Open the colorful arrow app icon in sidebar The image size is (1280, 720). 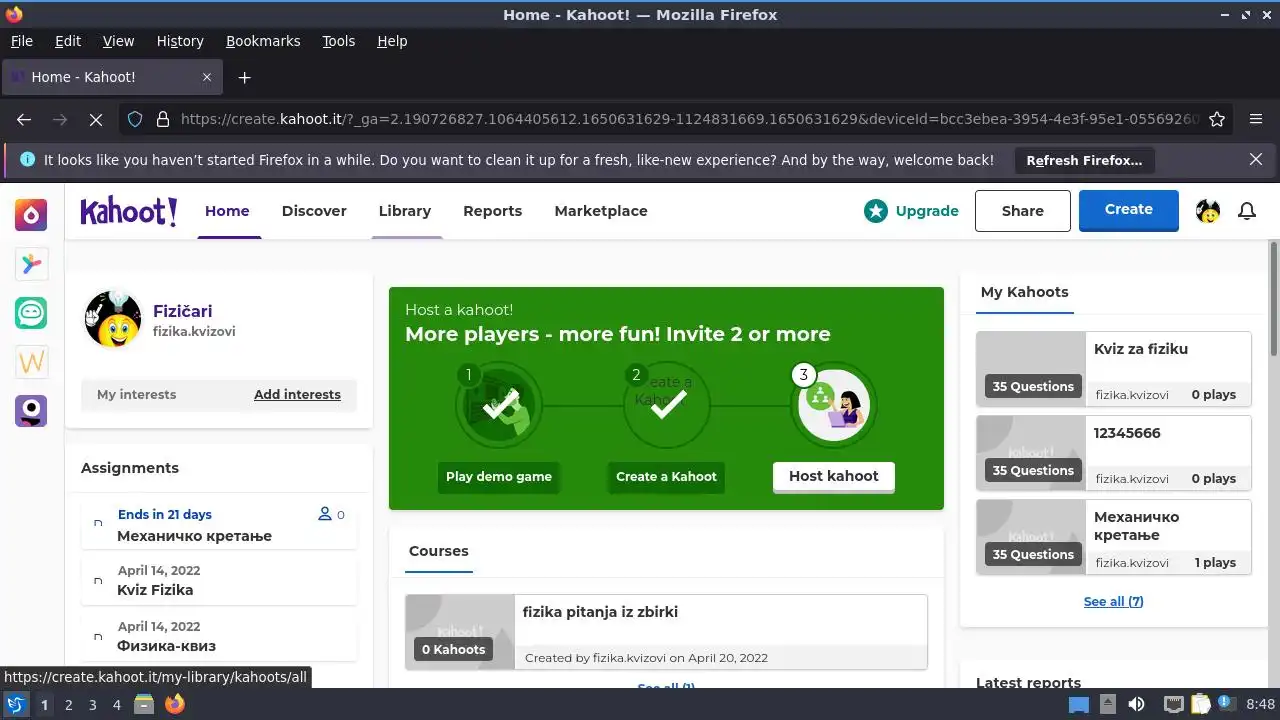(x=31, y=264)
